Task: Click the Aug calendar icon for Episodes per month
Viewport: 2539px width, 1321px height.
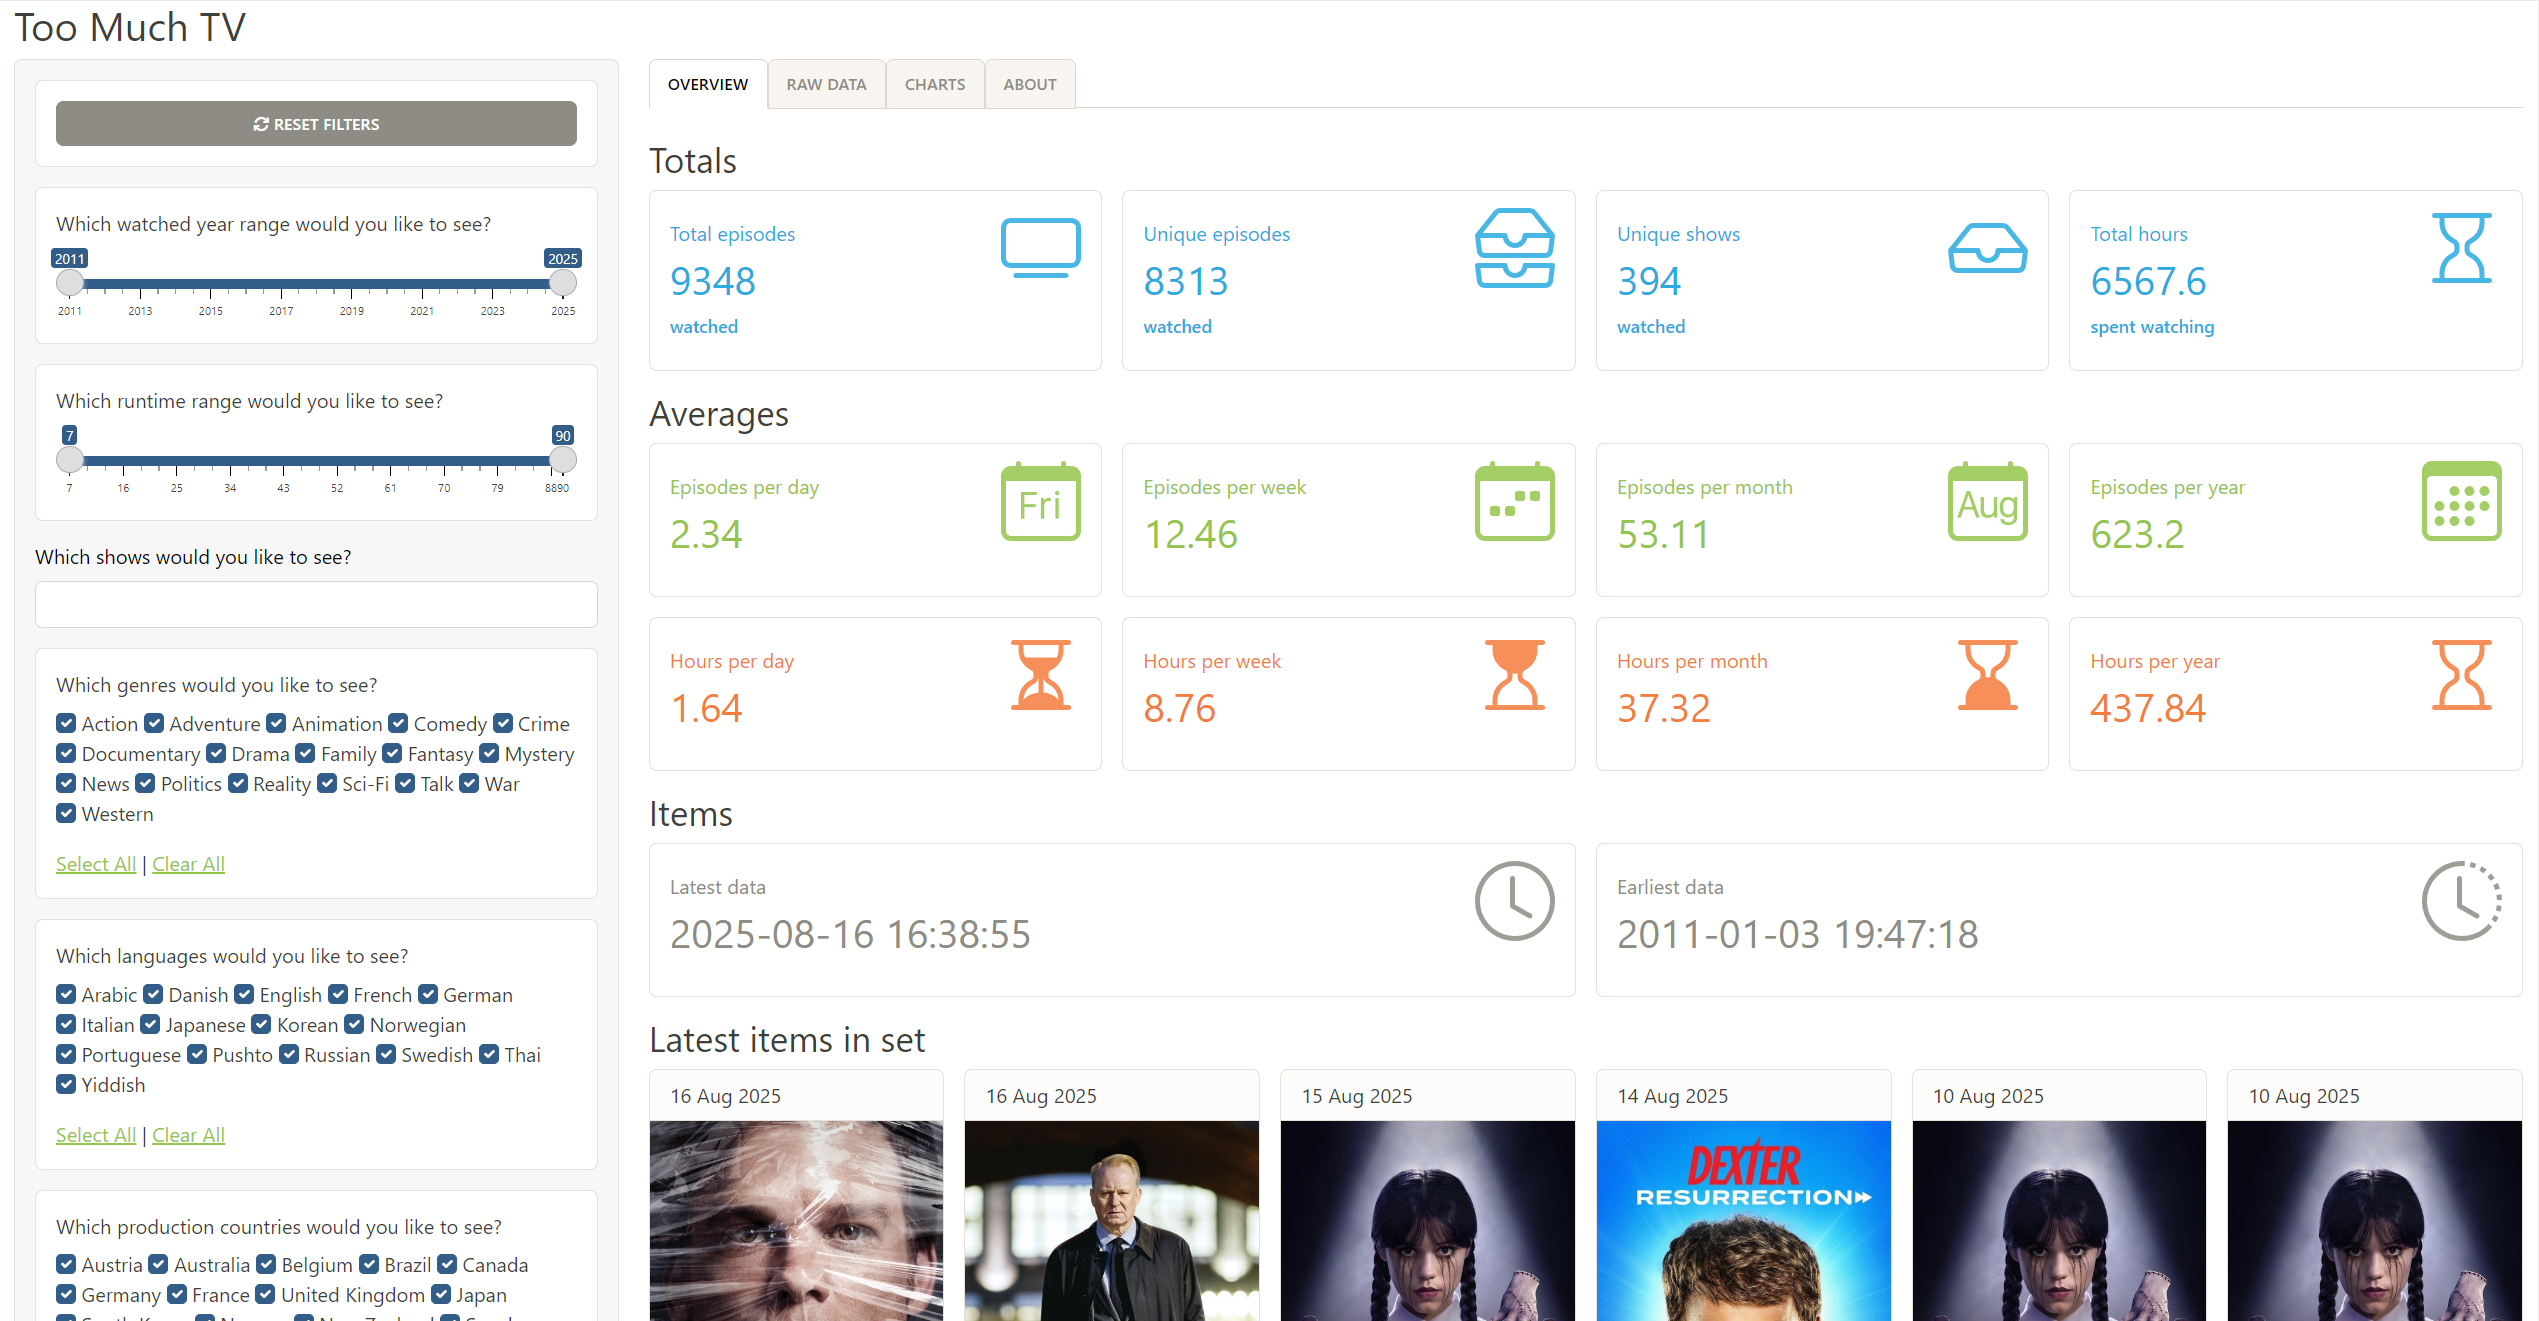Action: click(x=1987, y=501)
